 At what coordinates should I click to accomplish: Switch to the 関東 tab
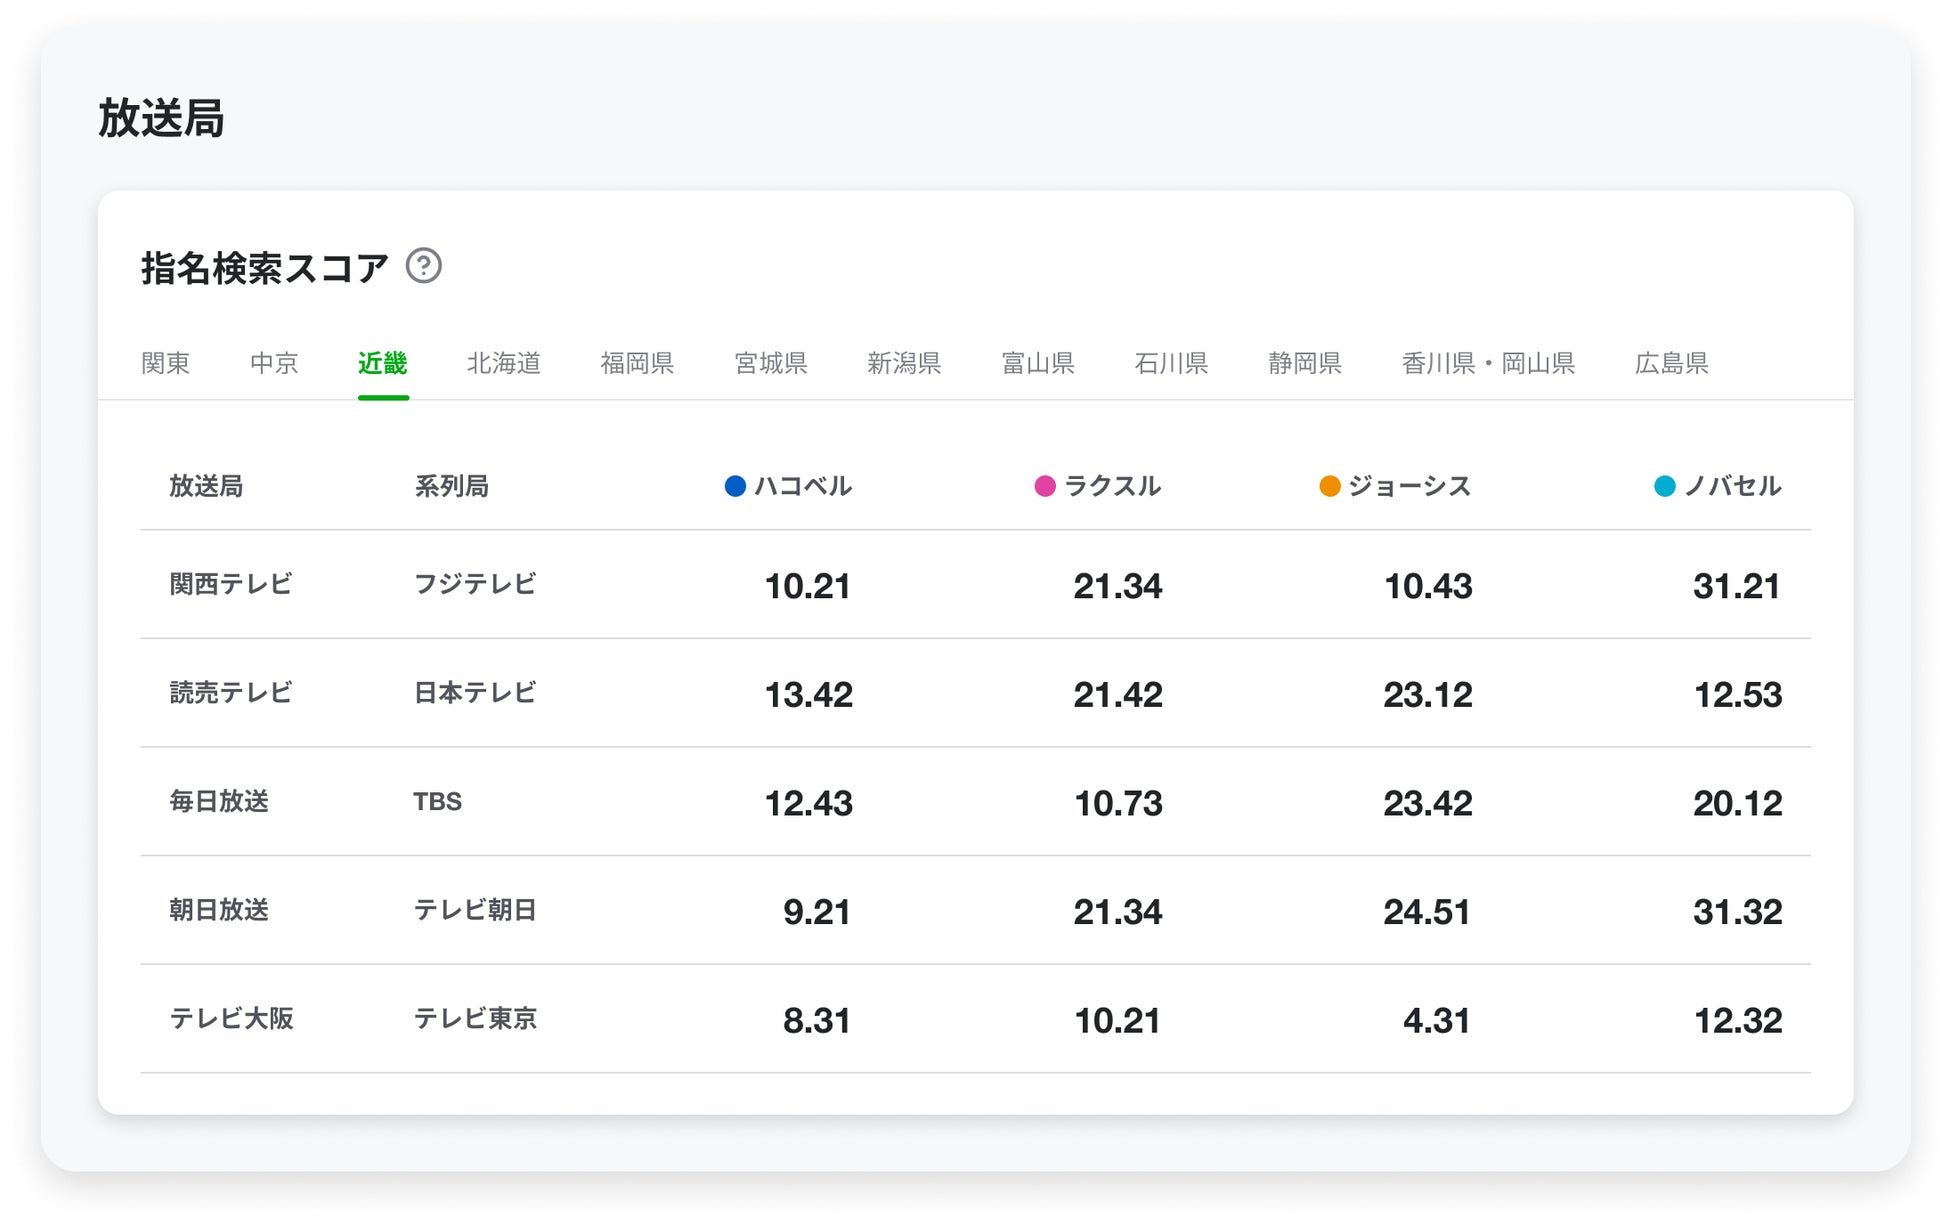[x=165, y=363]
